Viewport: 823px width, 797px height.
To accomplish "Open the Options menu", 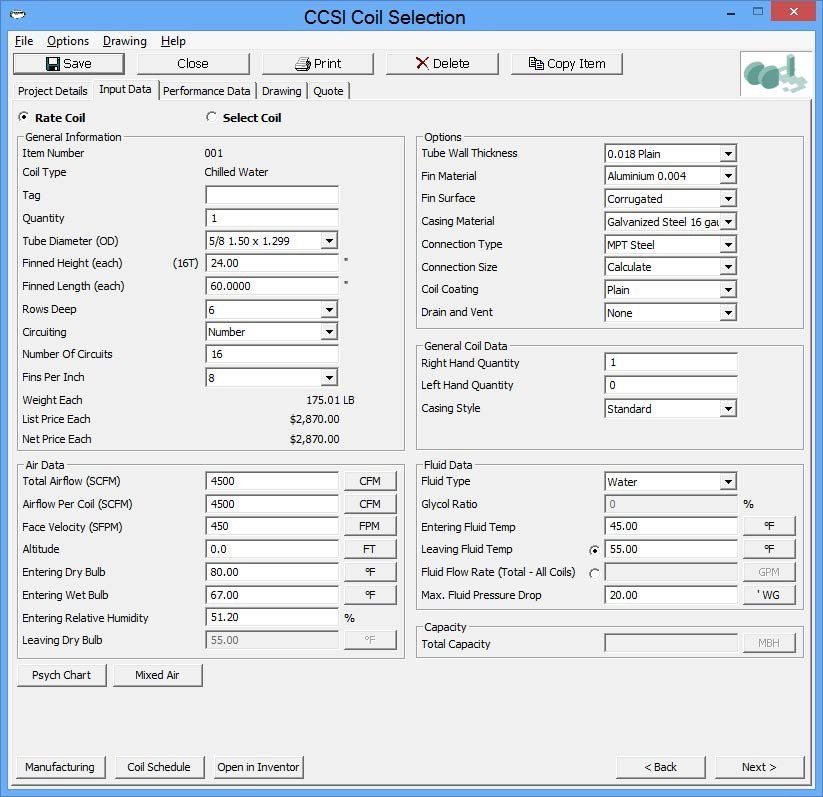I will [x=67, y=41].
